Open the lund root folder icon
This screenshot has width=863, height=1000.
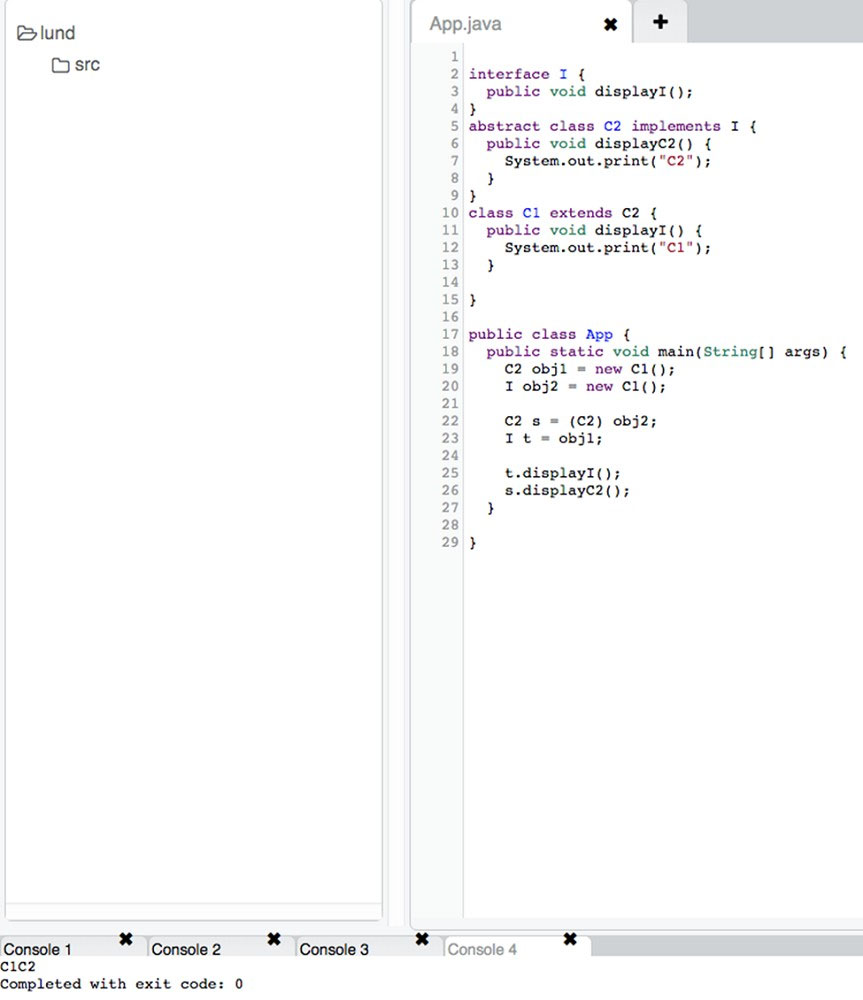pos(26,33)
